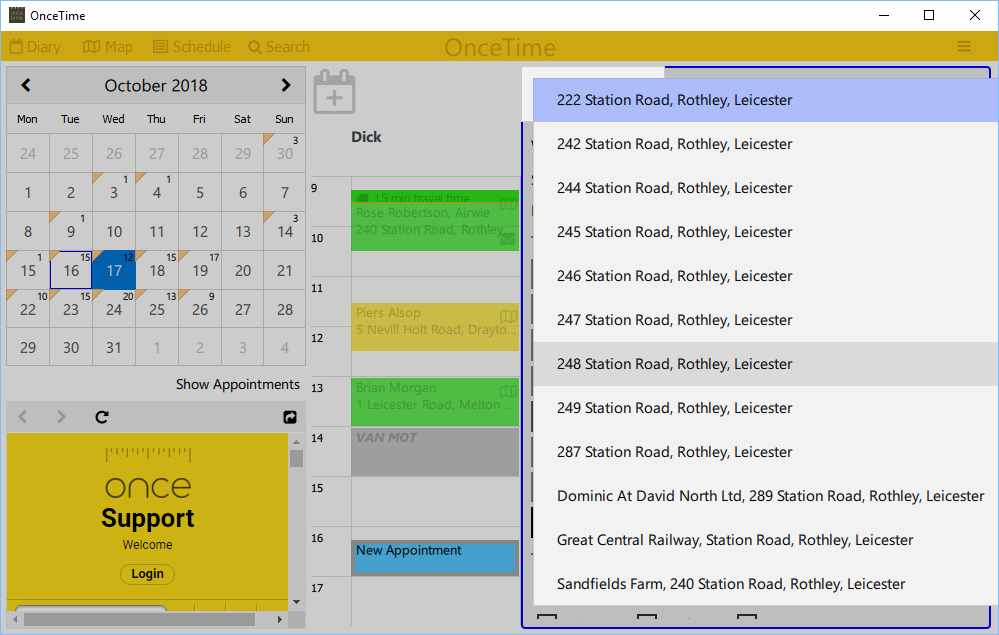Open map for Brian Morgan appointment

(x=508, y=391)
